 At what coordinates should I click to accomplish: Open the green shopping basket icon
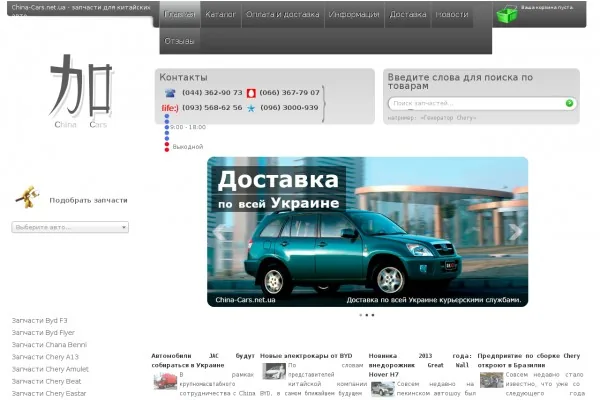[x=507, y=14]
